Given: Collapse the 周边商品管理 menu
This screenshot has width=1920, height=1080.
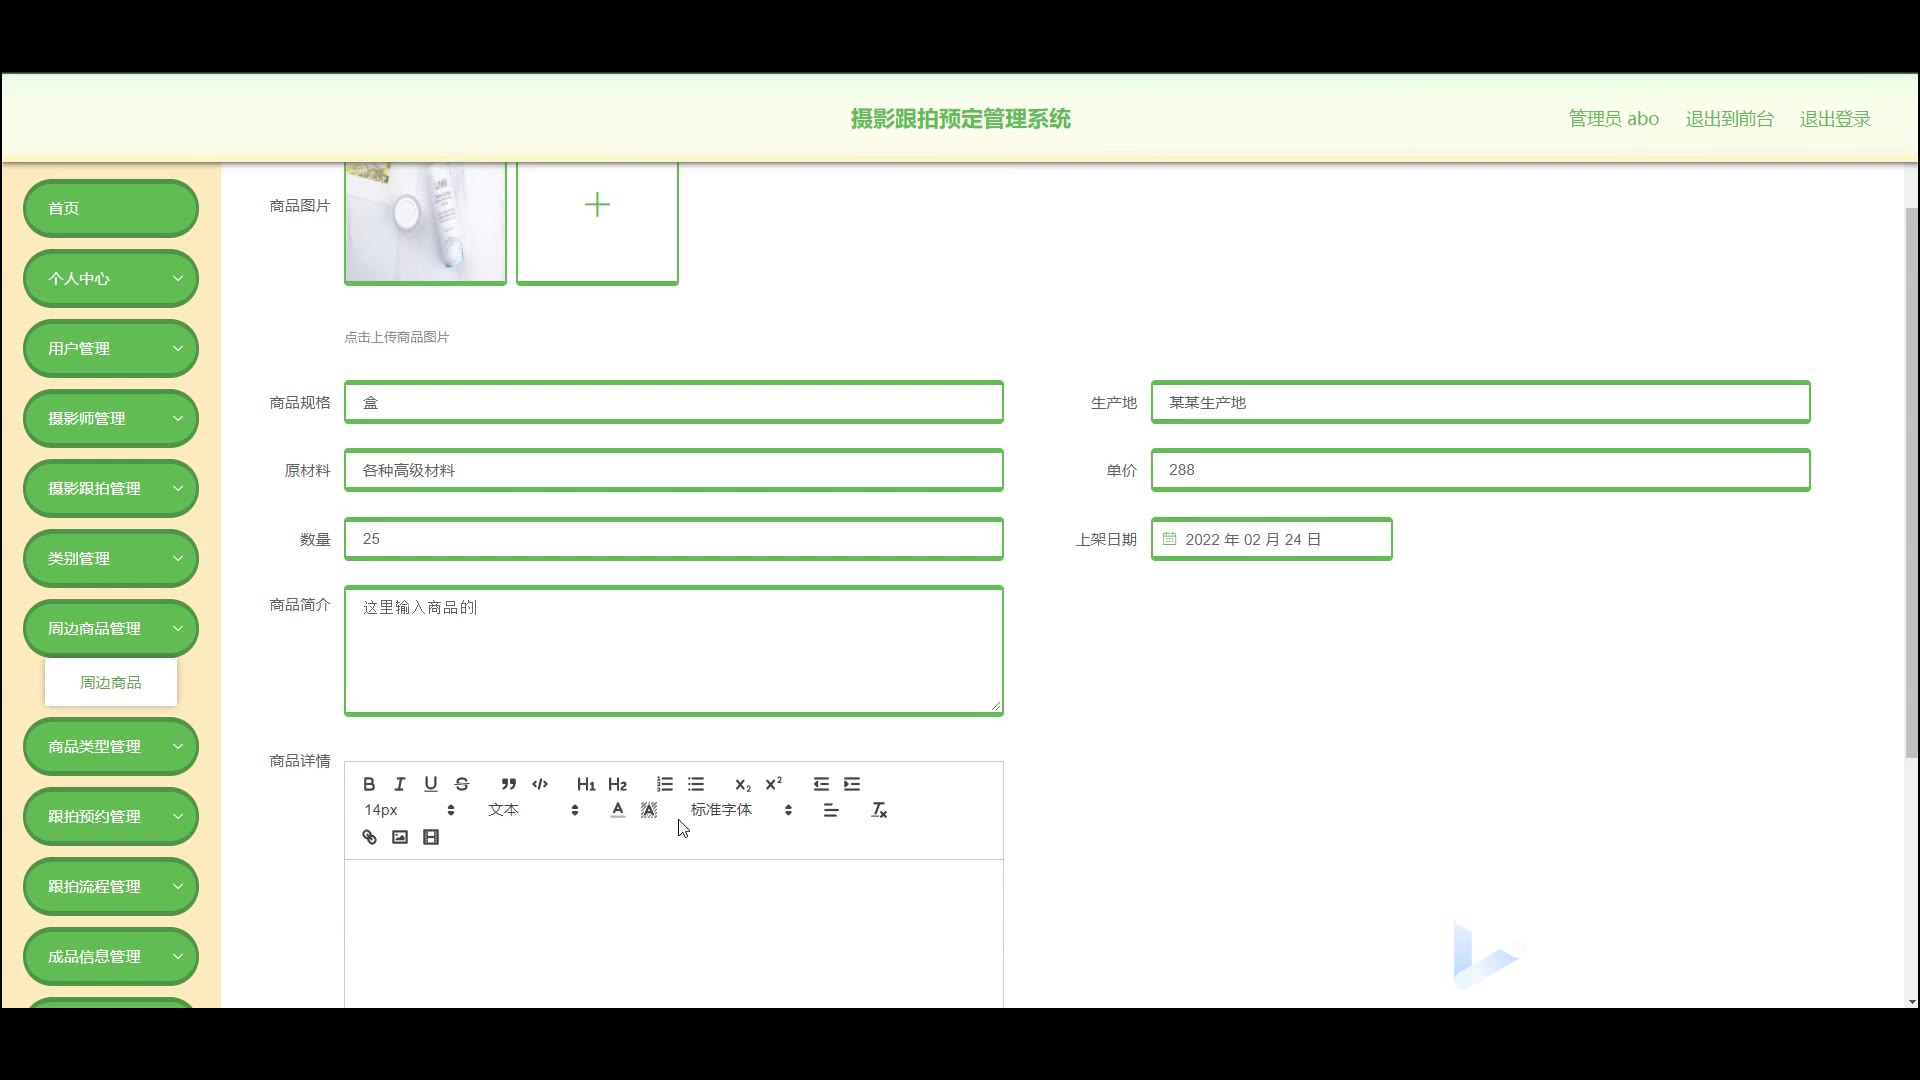Looking at the screenshot, I should [x=111, y=628].
